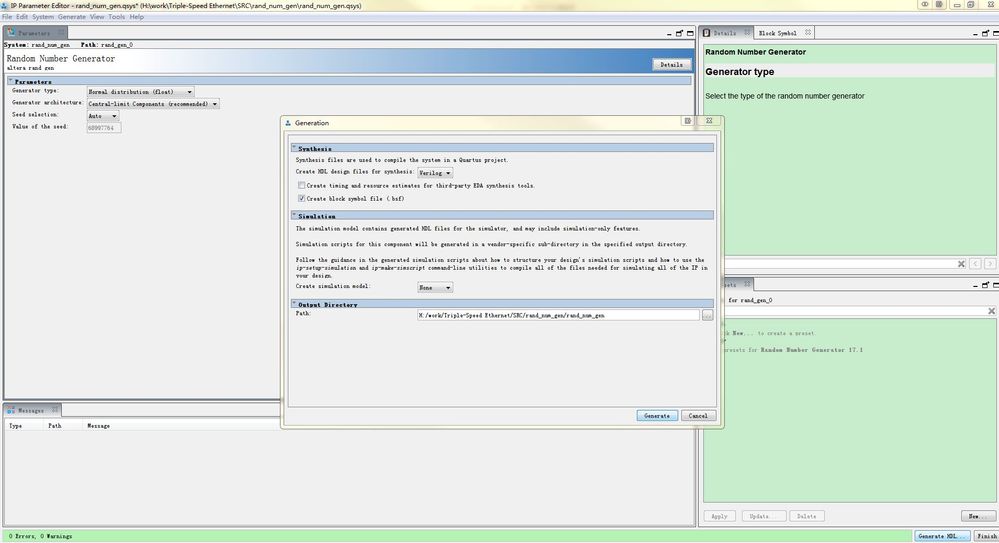Screen dimensions: 999x543
Task: Click the Generate button in the Generation dialog
Action: click(x=657, y=416)
